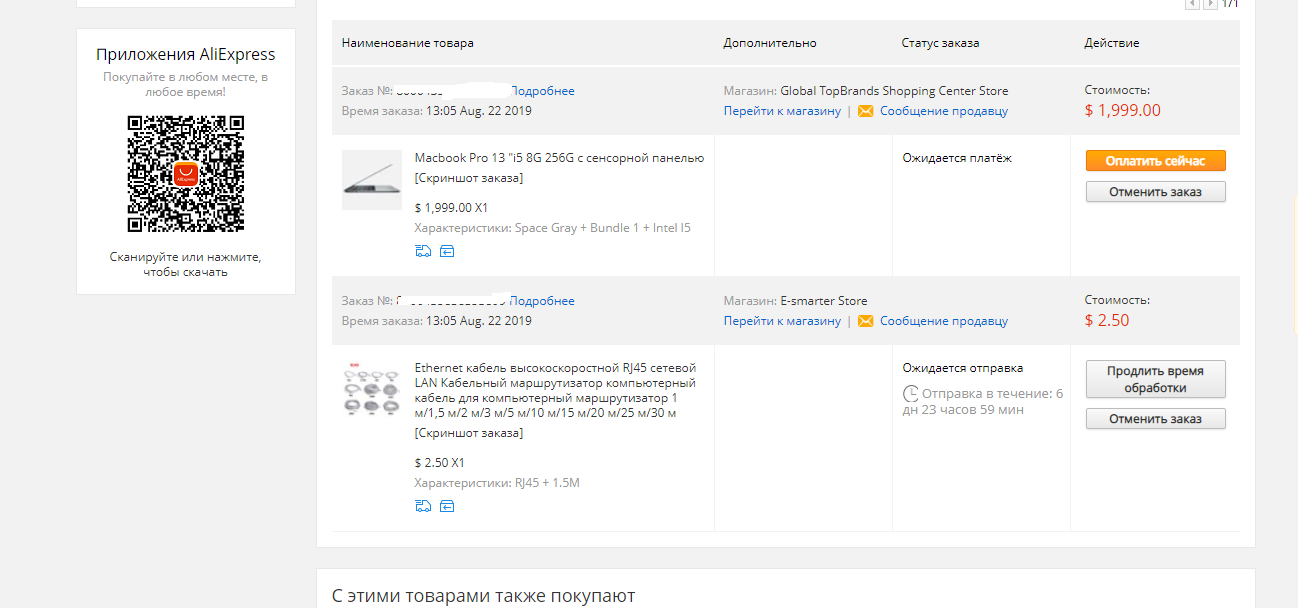This screenshot has height=608, width=1298.
Task: Click return box icon under Ethernet cable item
Action: tap(447, 506)
